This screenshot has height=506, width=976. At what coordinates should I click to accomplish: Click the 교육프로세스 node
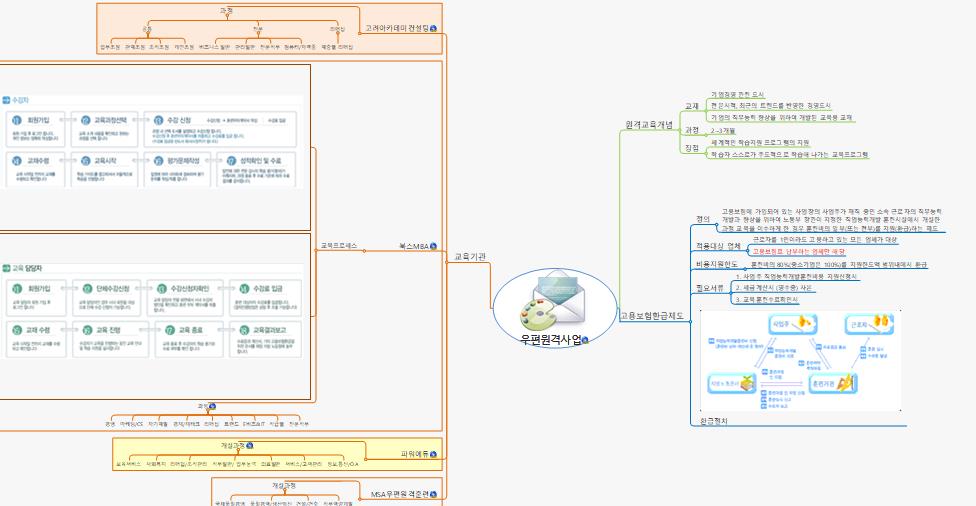339,245
